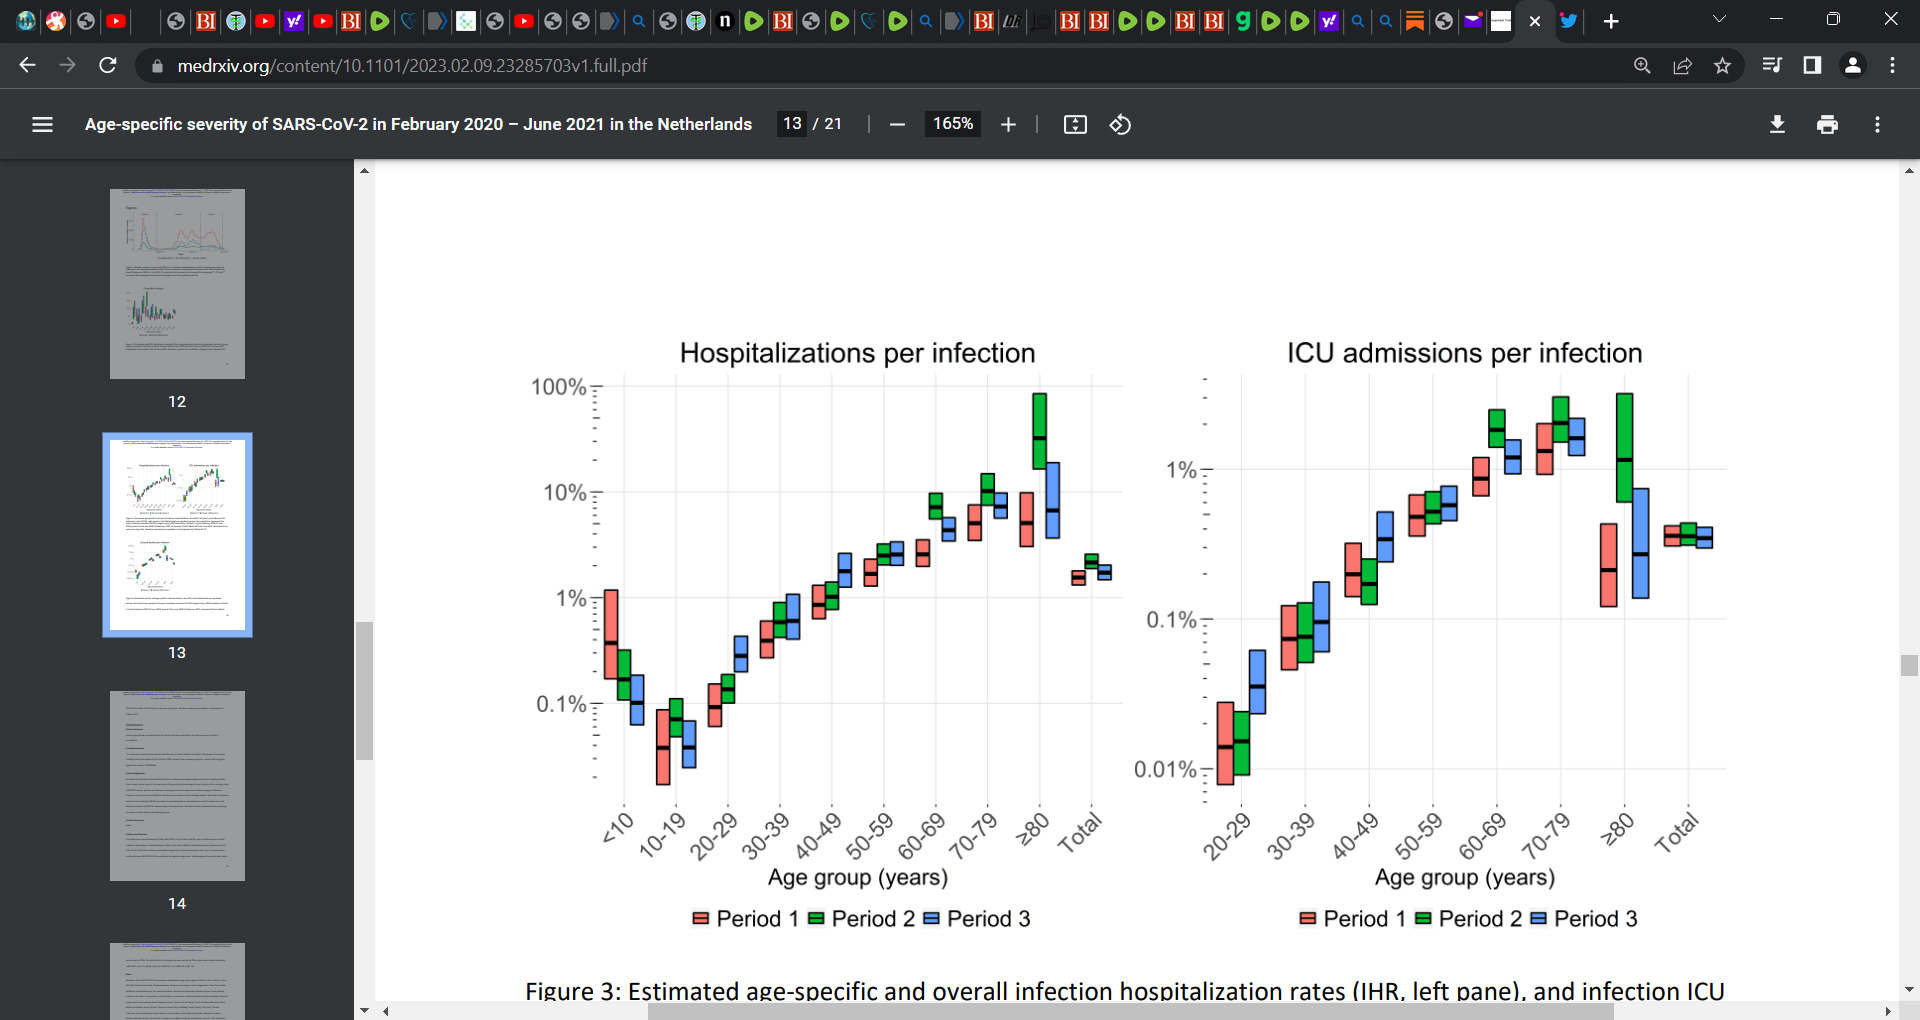Image resolution: width=1920 pixels, height=1020 pixels.
Task: Open a new browser tab
Action: pos(1611,21)
